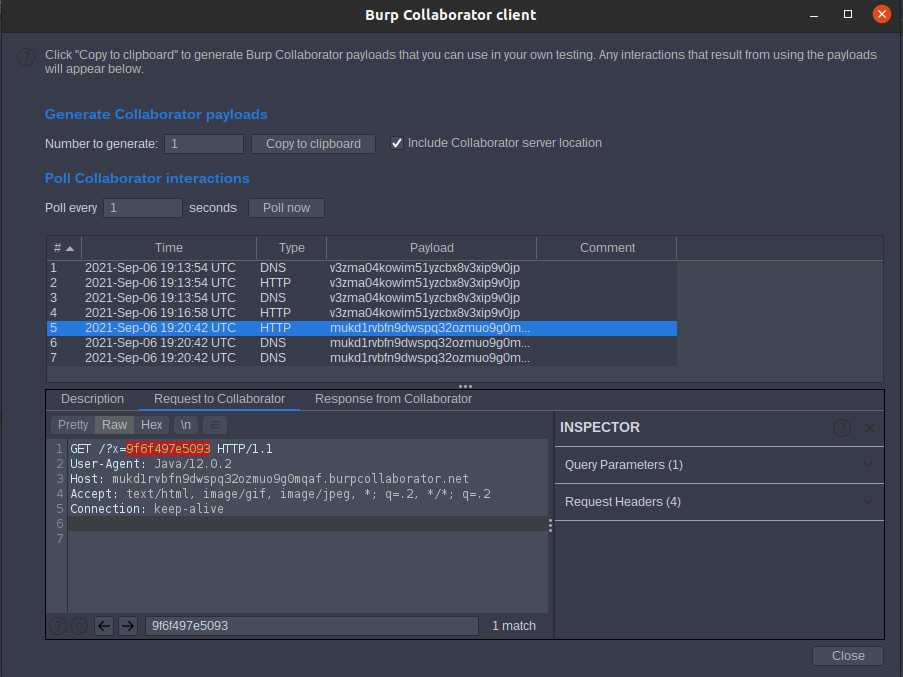This screenshot has height=677, width=903.
Task: Minimize the Burp Collaborator client window
Action: pyautogui.click(x=814, y=15)
